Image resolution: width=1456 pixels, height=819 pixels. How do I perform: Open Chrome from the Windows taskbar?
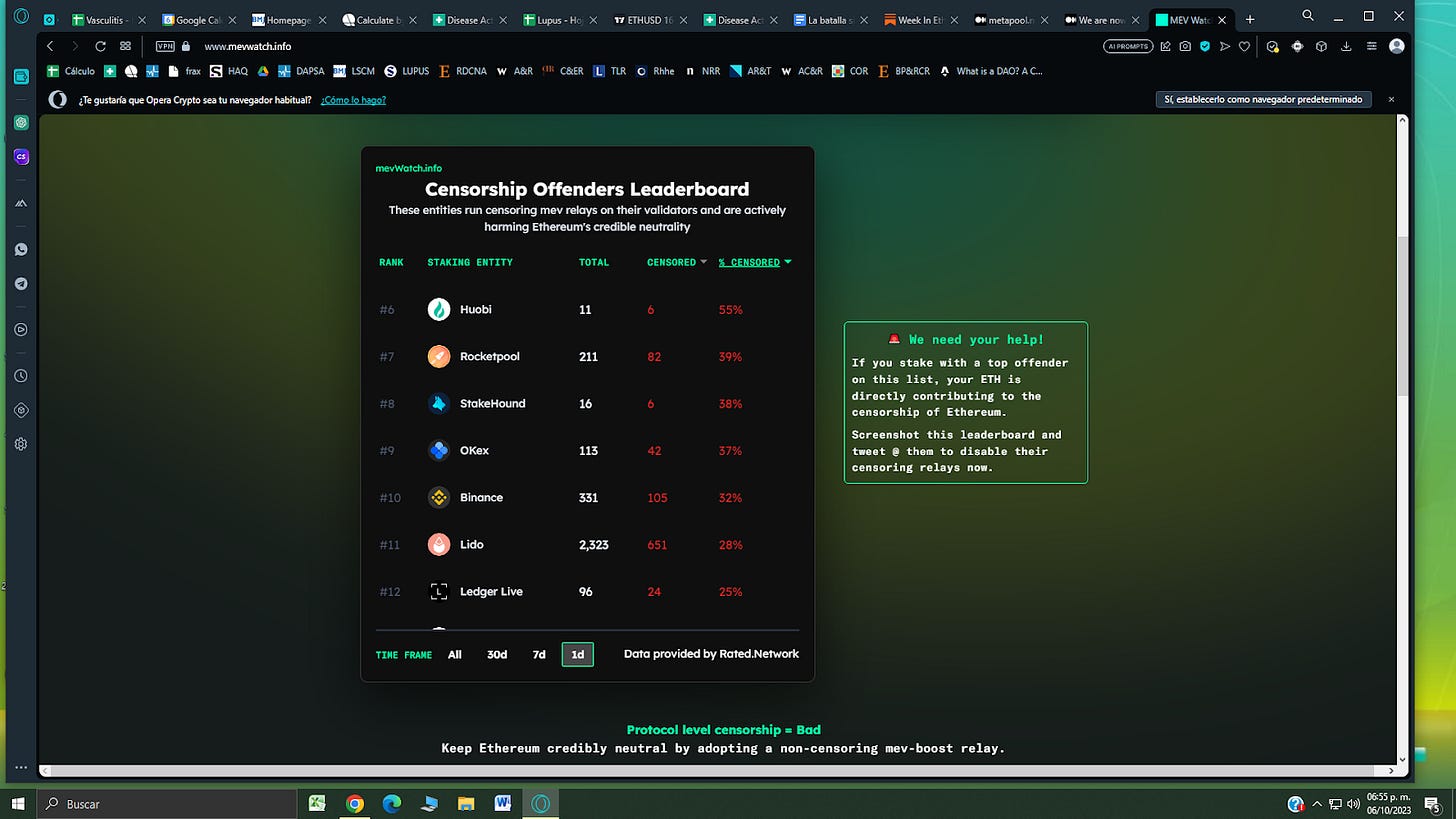point(354,804)
